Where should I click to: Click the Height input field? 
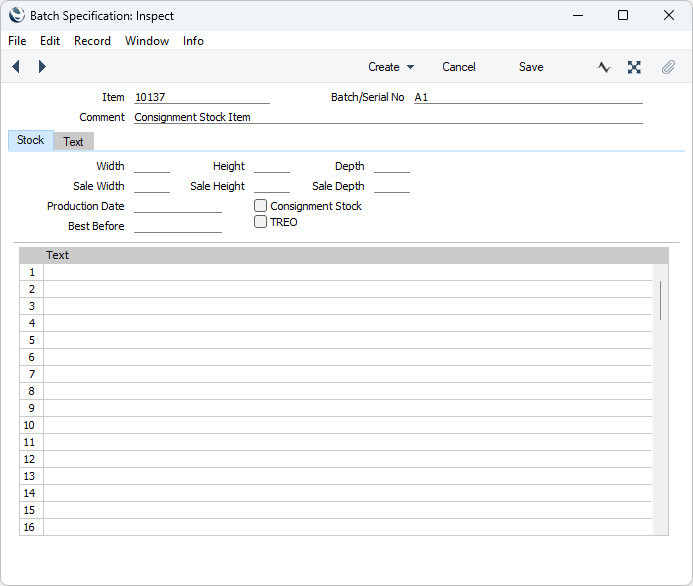[x=272, y=166]
